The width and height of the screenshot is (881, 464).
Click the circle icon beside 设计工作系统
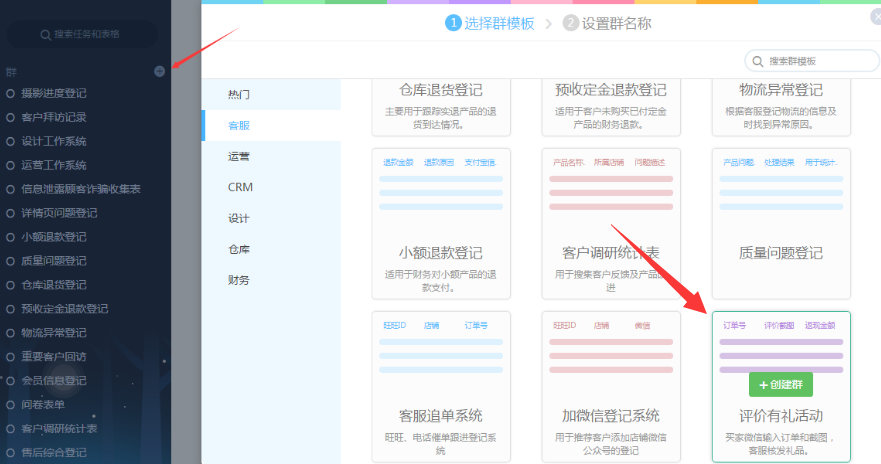10,142
